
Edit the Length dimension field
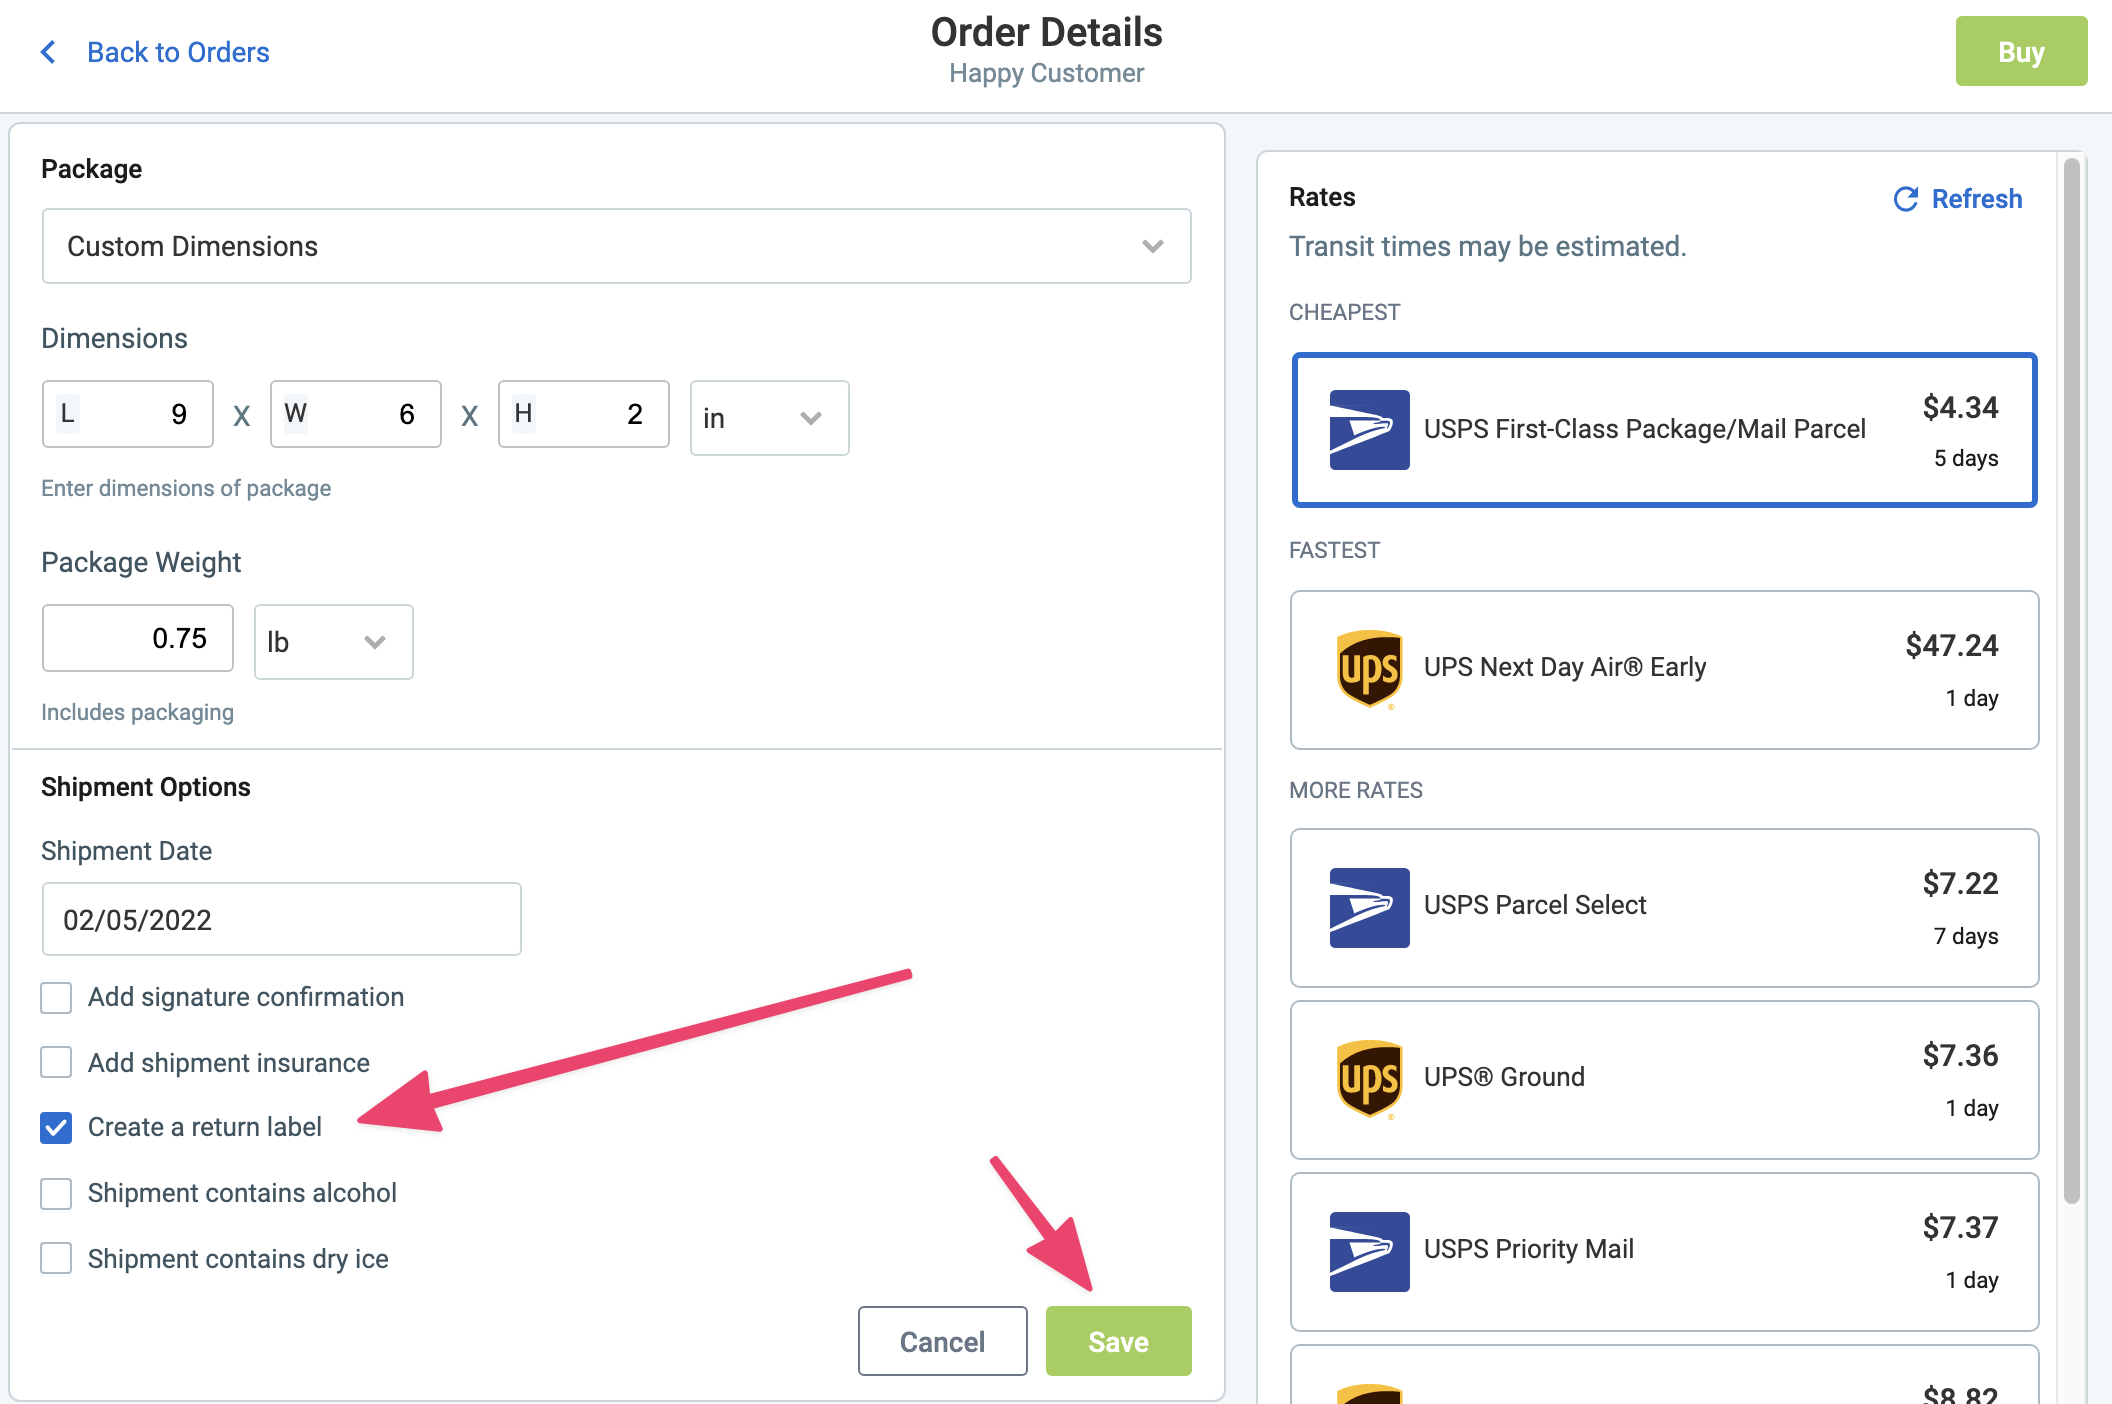pos(127,414)
